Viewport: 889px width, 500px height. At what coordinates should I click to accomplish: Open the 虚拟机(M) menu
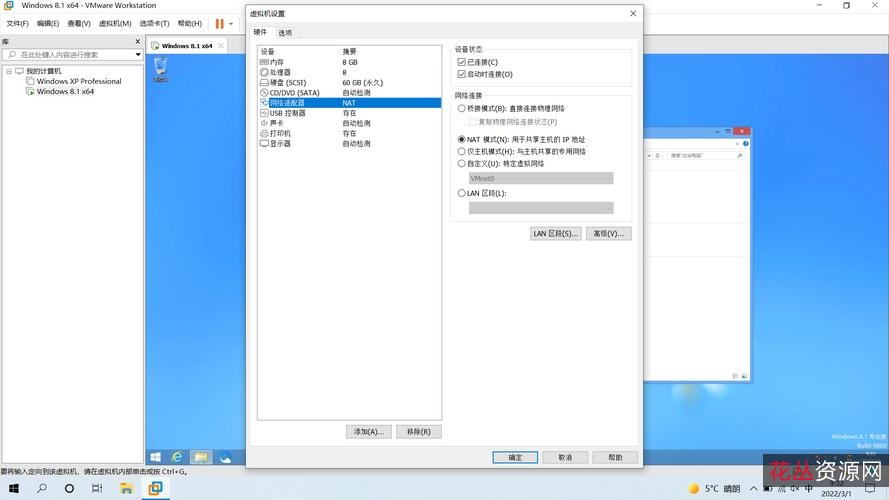point(115,23)
